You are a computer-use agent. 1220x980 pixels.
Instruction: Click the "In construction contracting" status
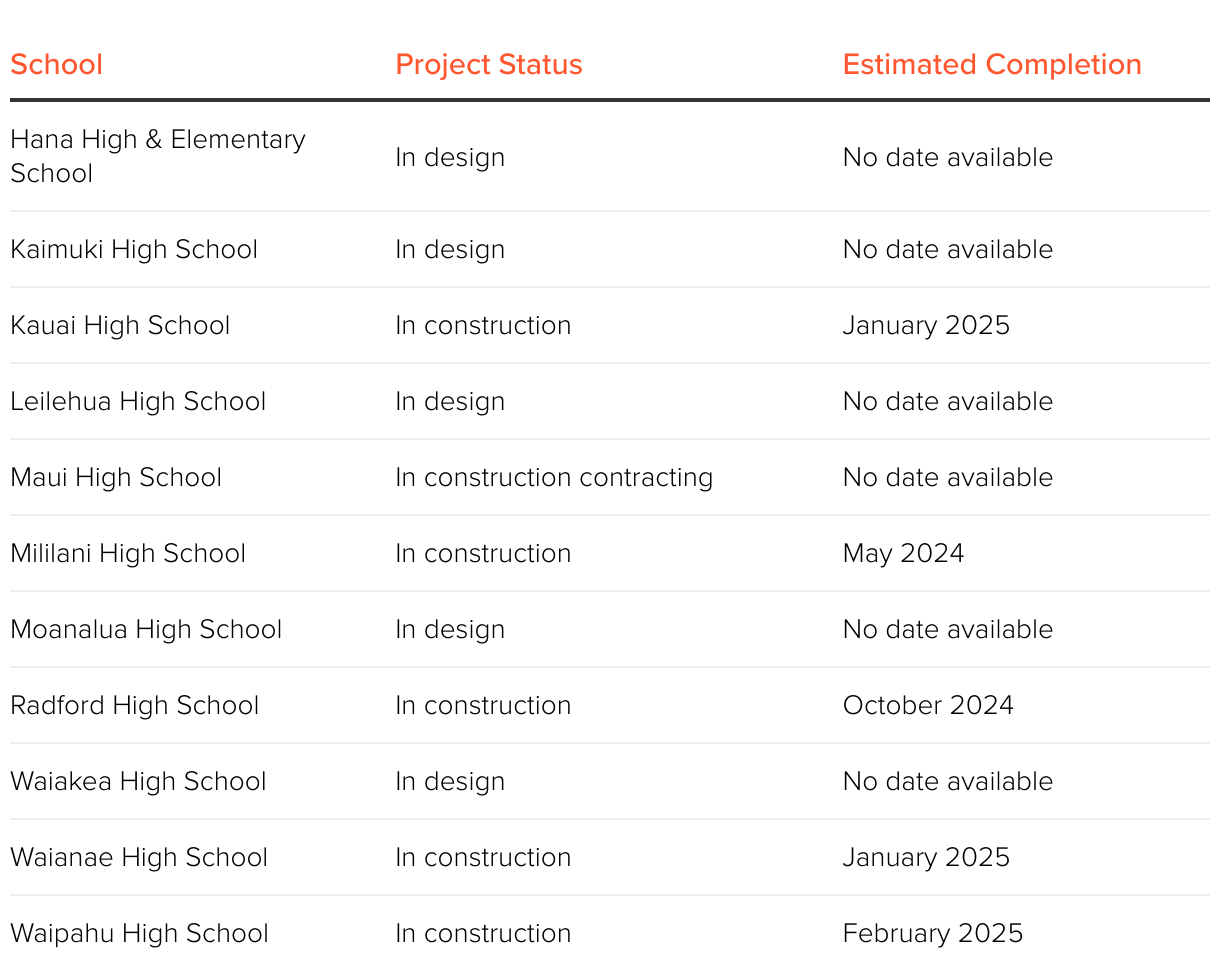pos(554,477)
